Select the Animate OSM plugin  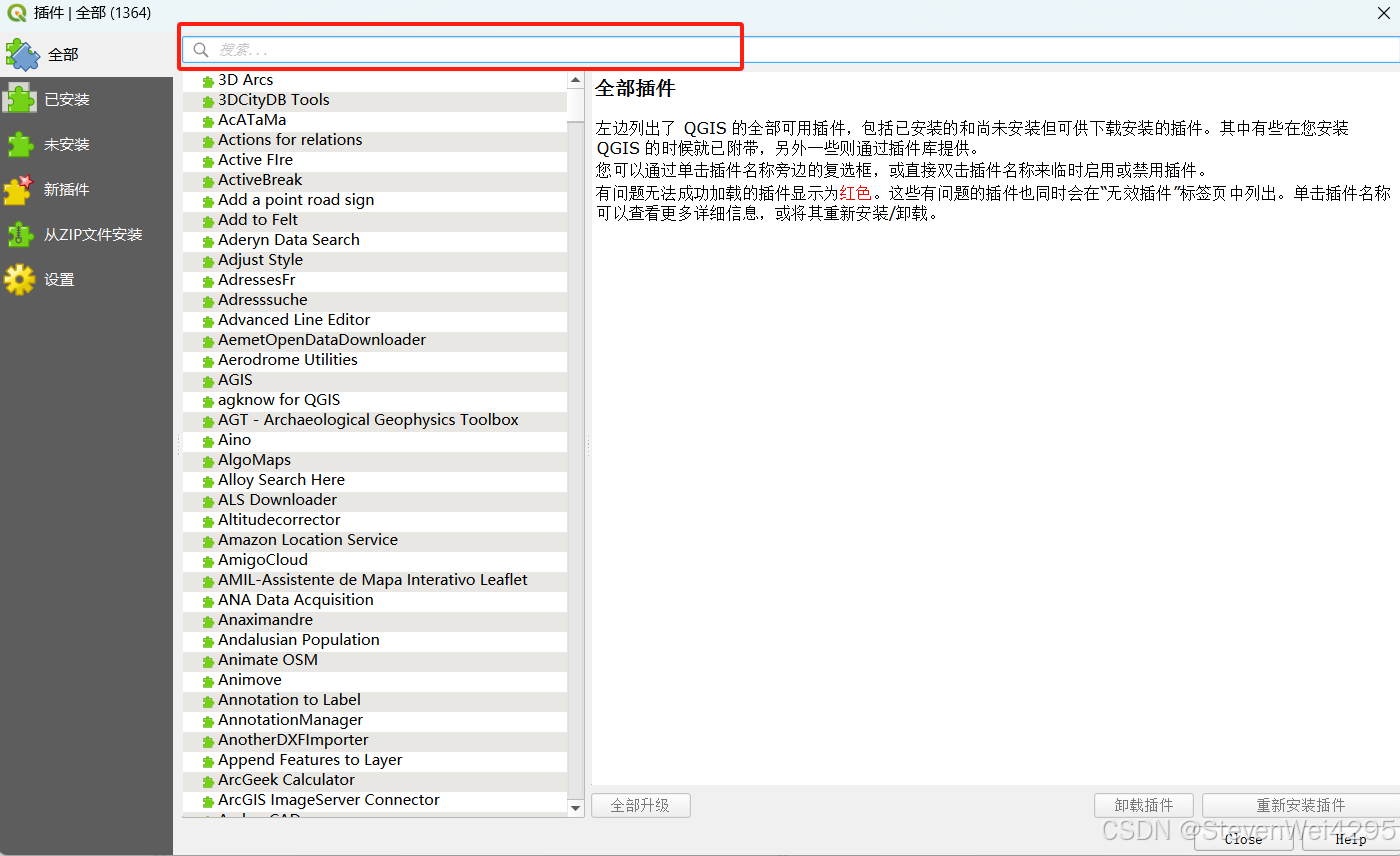tap(375, 660)
